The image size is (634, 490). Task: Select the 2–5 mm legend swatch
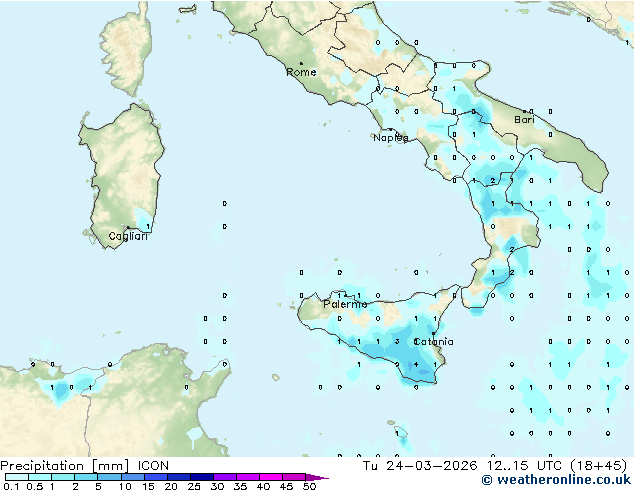coord(86,477)
